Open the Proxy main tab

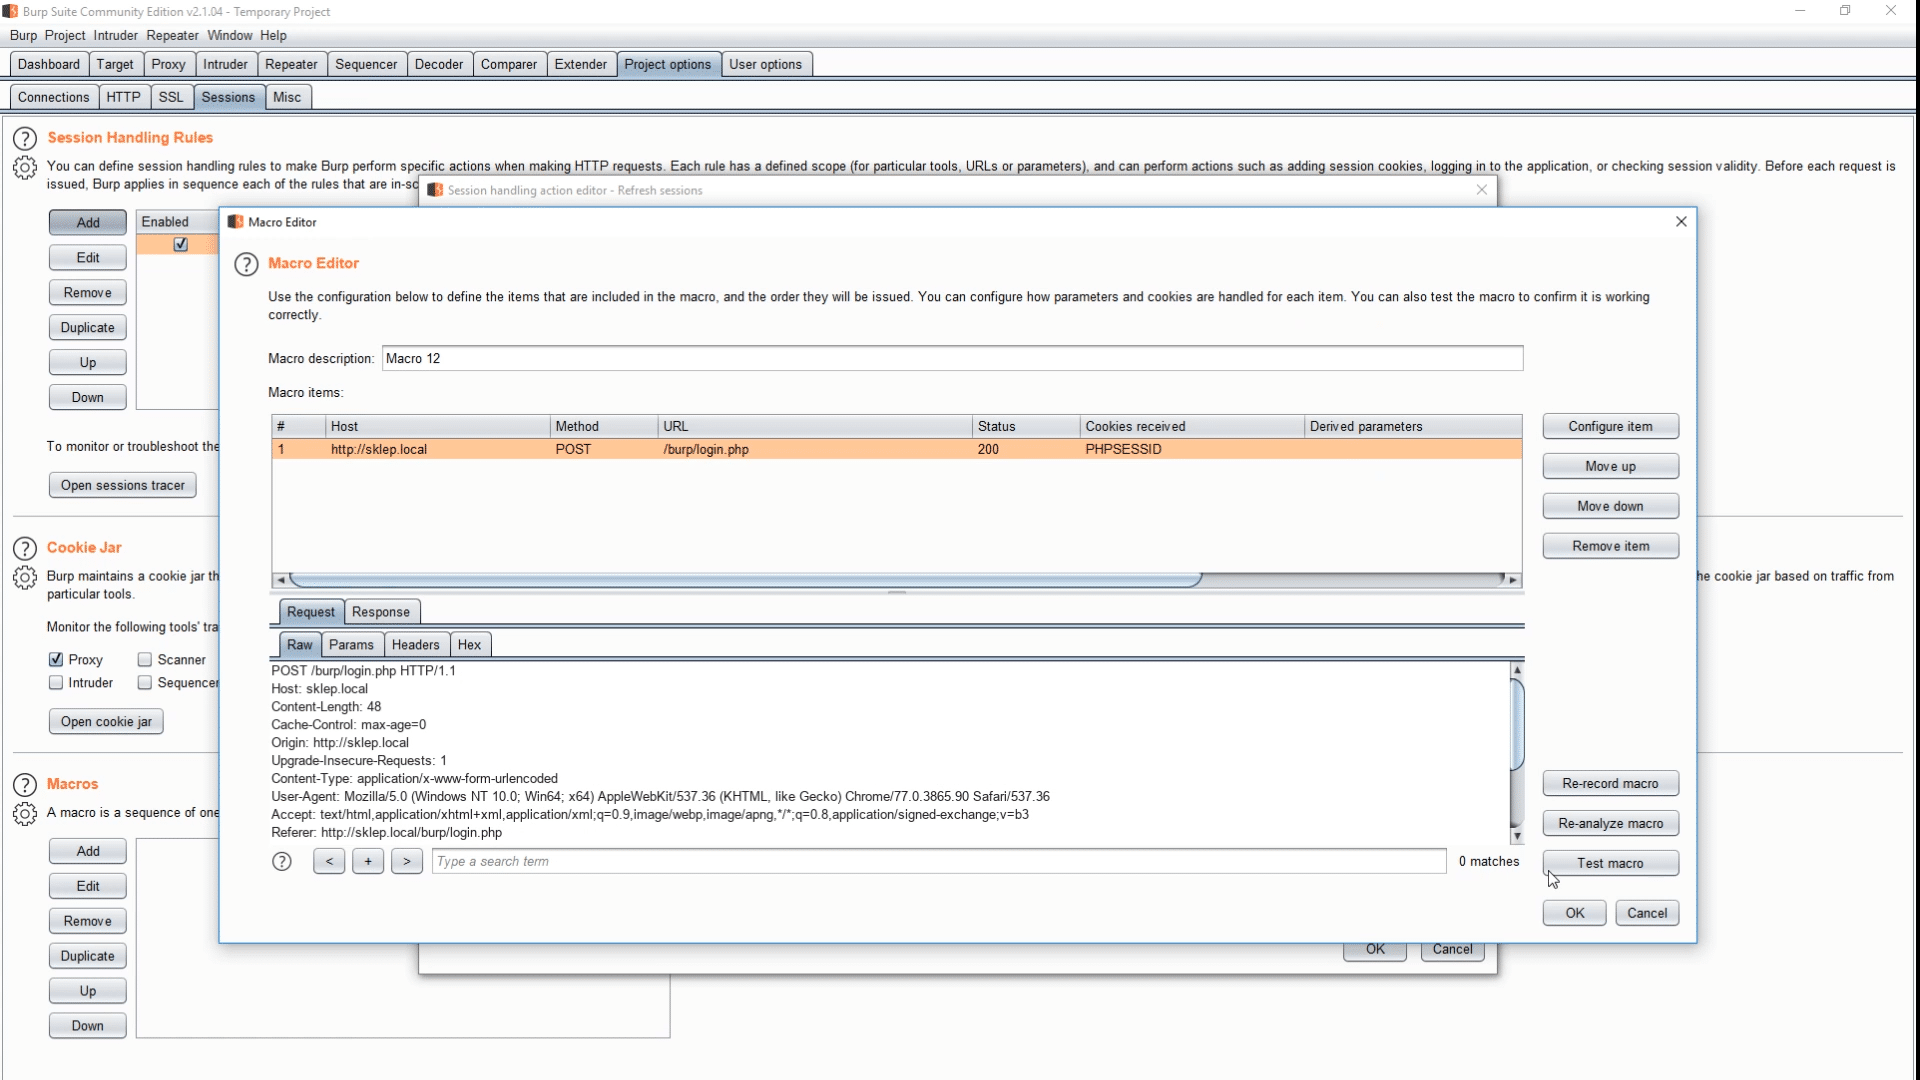(168, 64)
